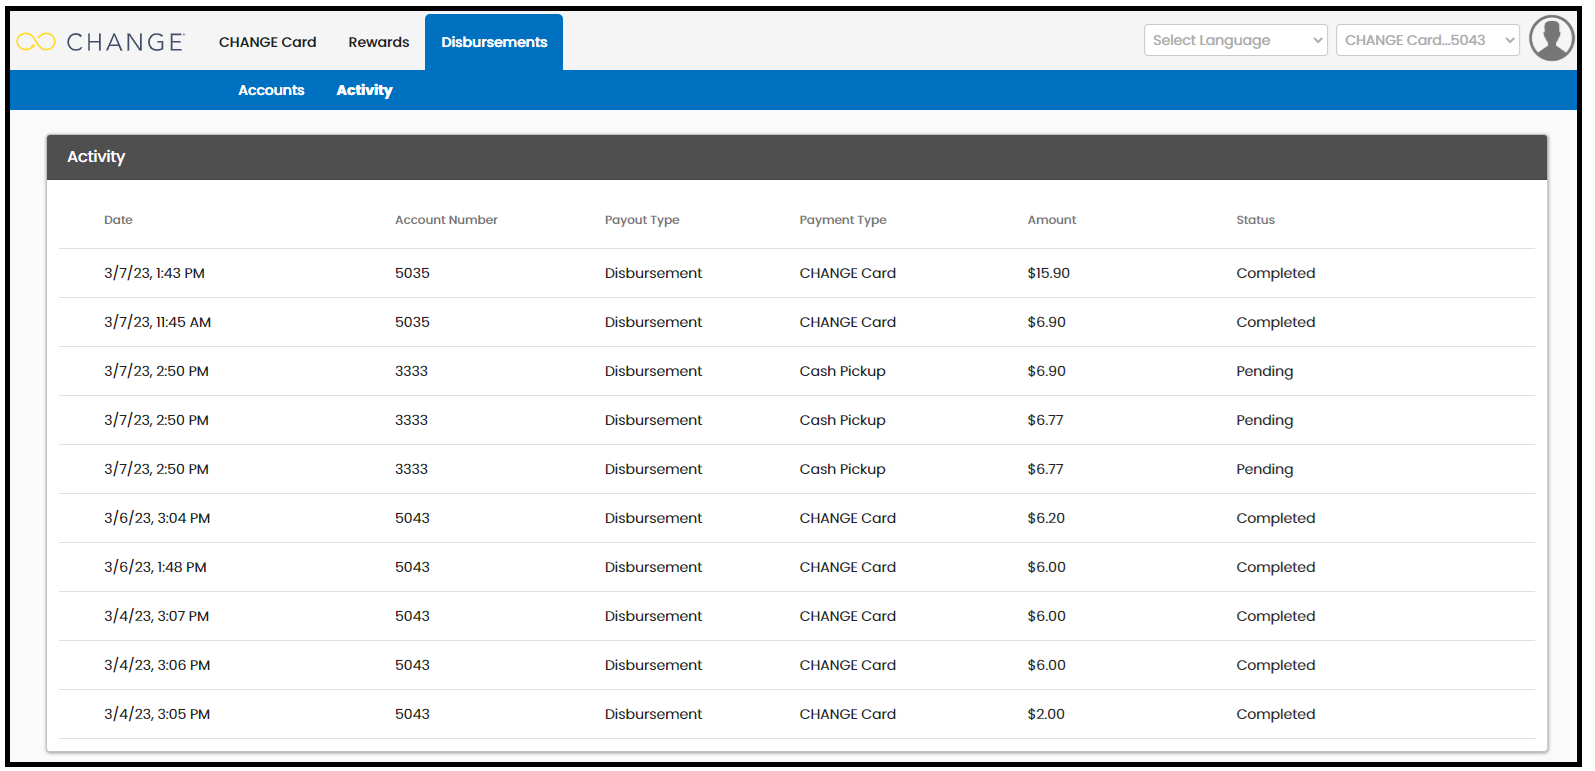Go to the Accounts sub-menu
Screen dimensions: 1595x771
pyautogui.click(x=271, y=90)
